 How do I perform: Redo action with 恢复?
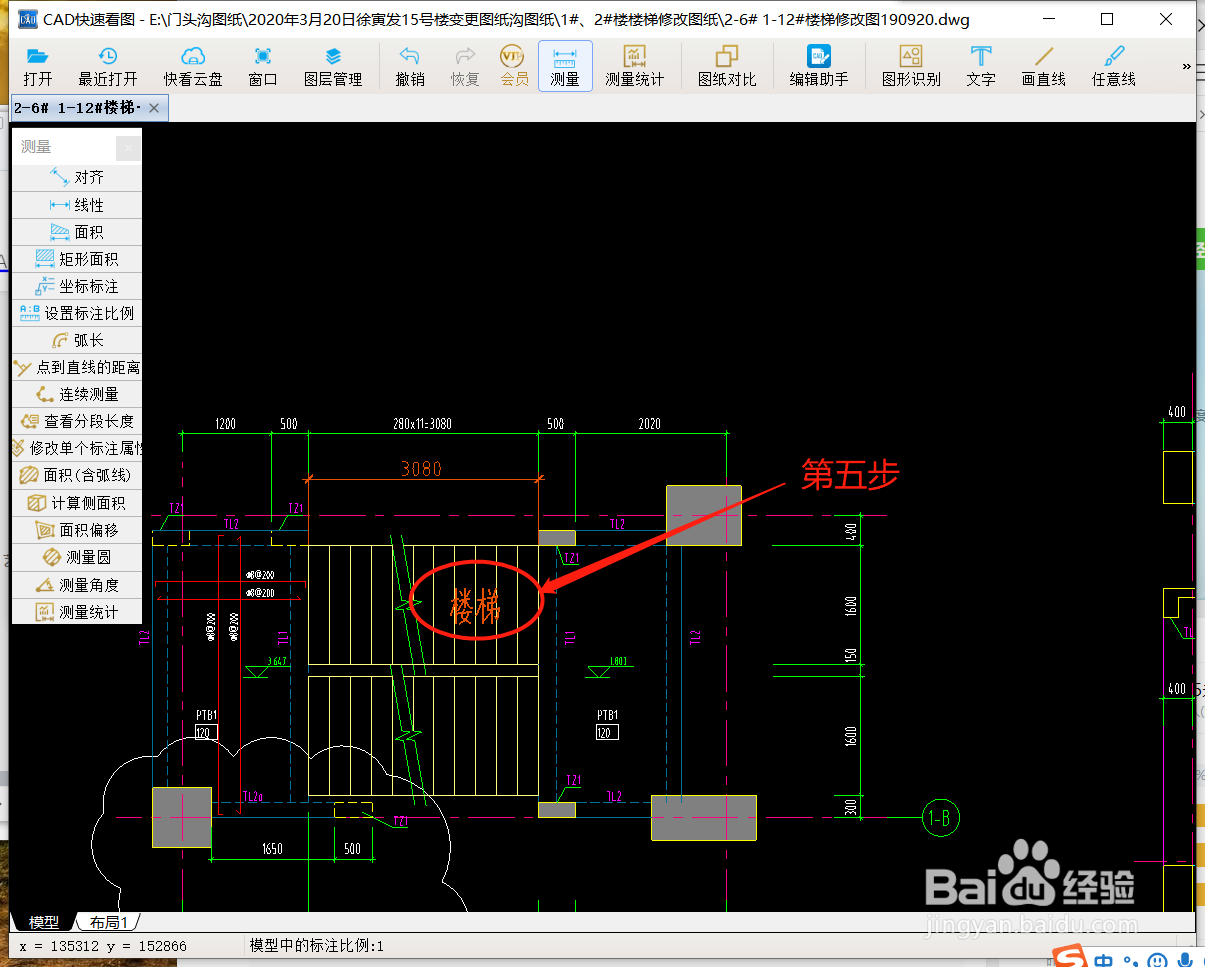[x=465, y=67]
